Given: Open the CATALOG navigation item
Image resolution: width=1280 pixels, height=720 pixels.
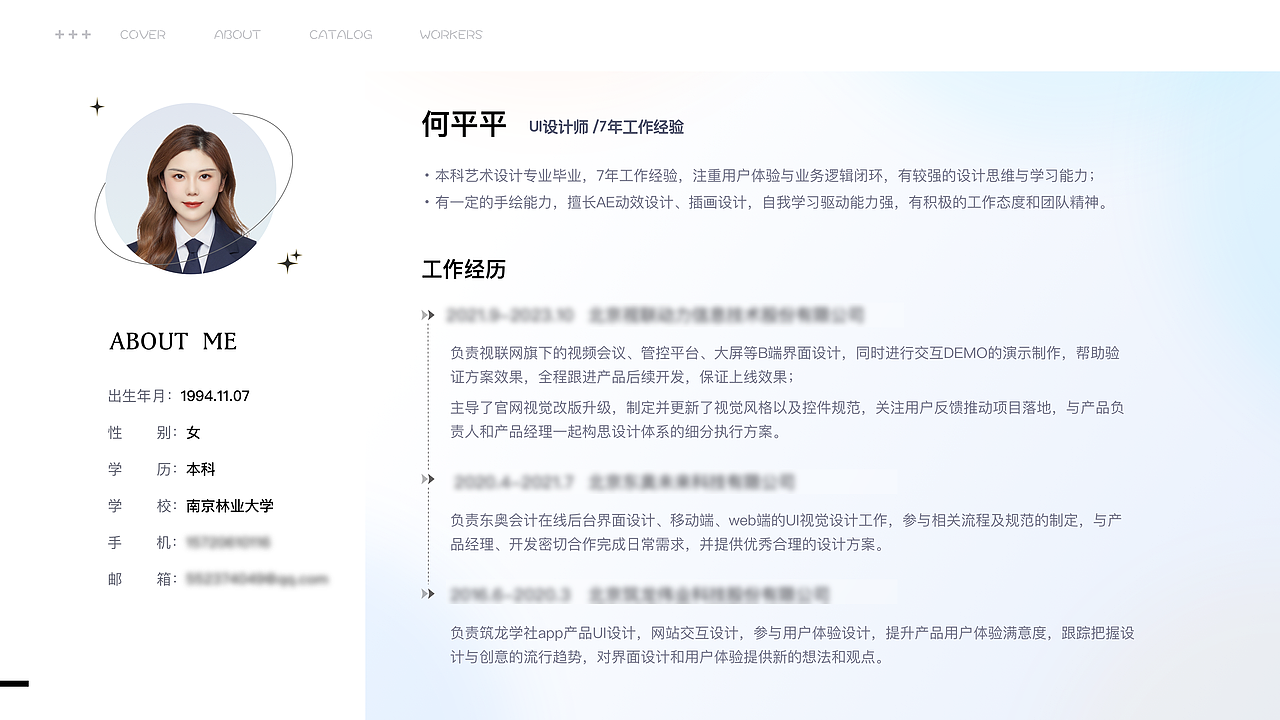Looking at the screenshot, I should [x=340, y=34].
